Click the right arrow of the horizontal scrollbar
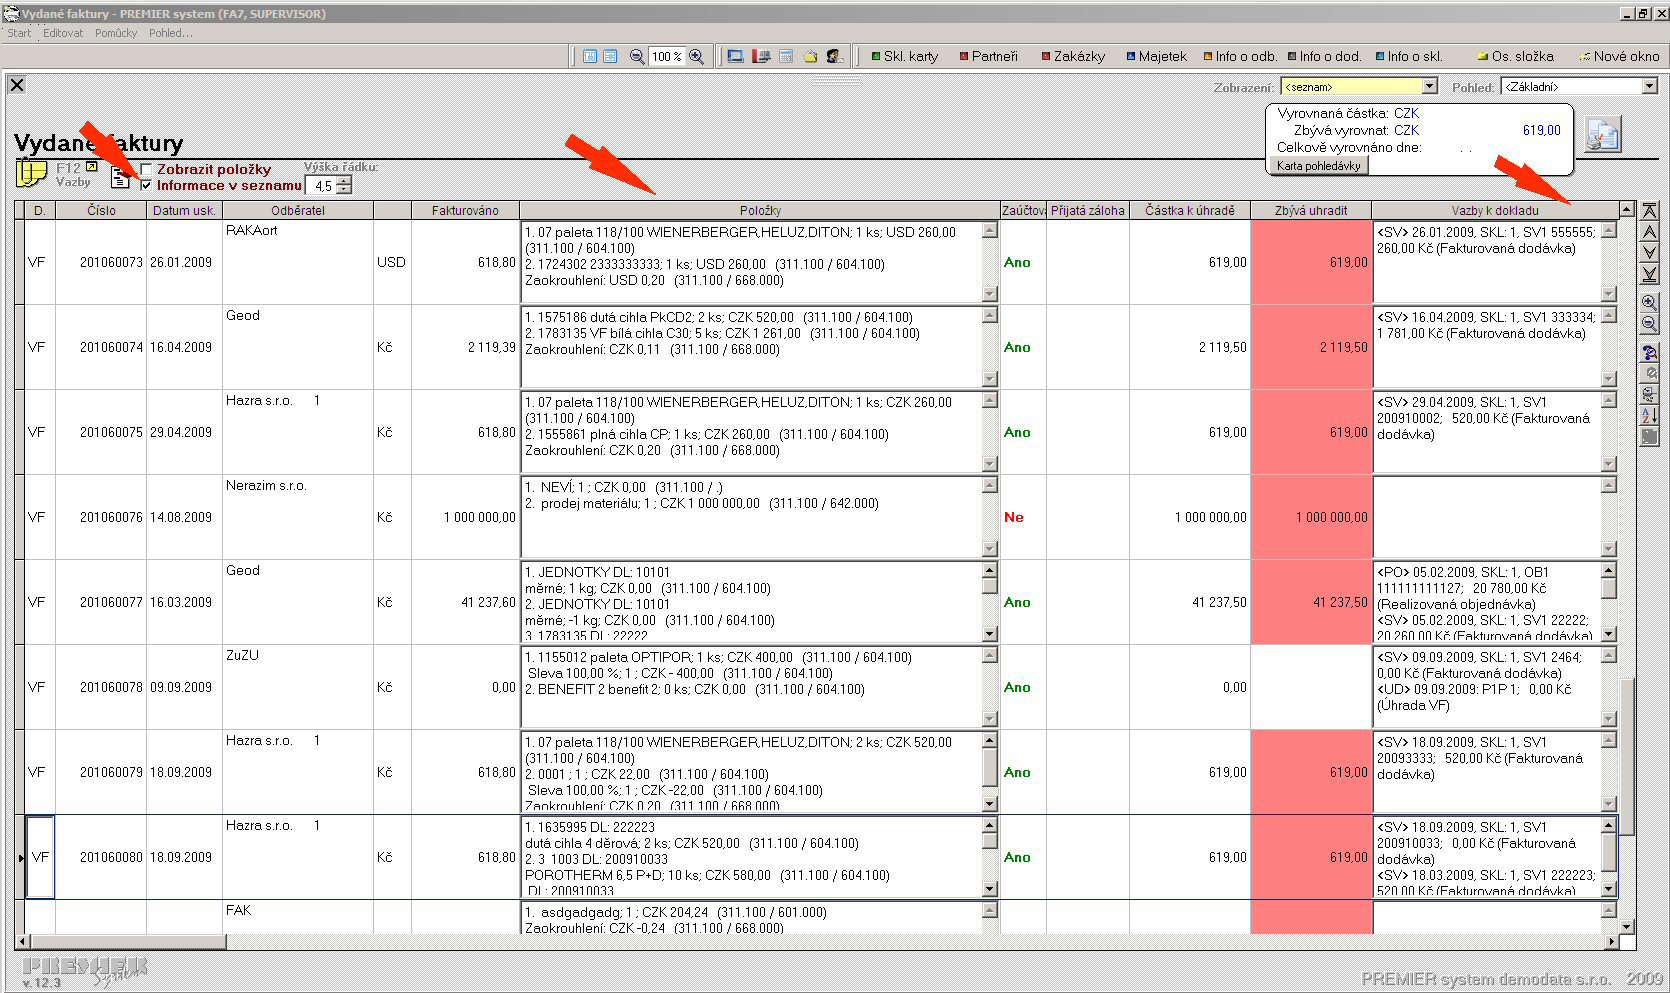Image resolution: width=1670 pixels, height=993 pixels. pos(1611,942)
